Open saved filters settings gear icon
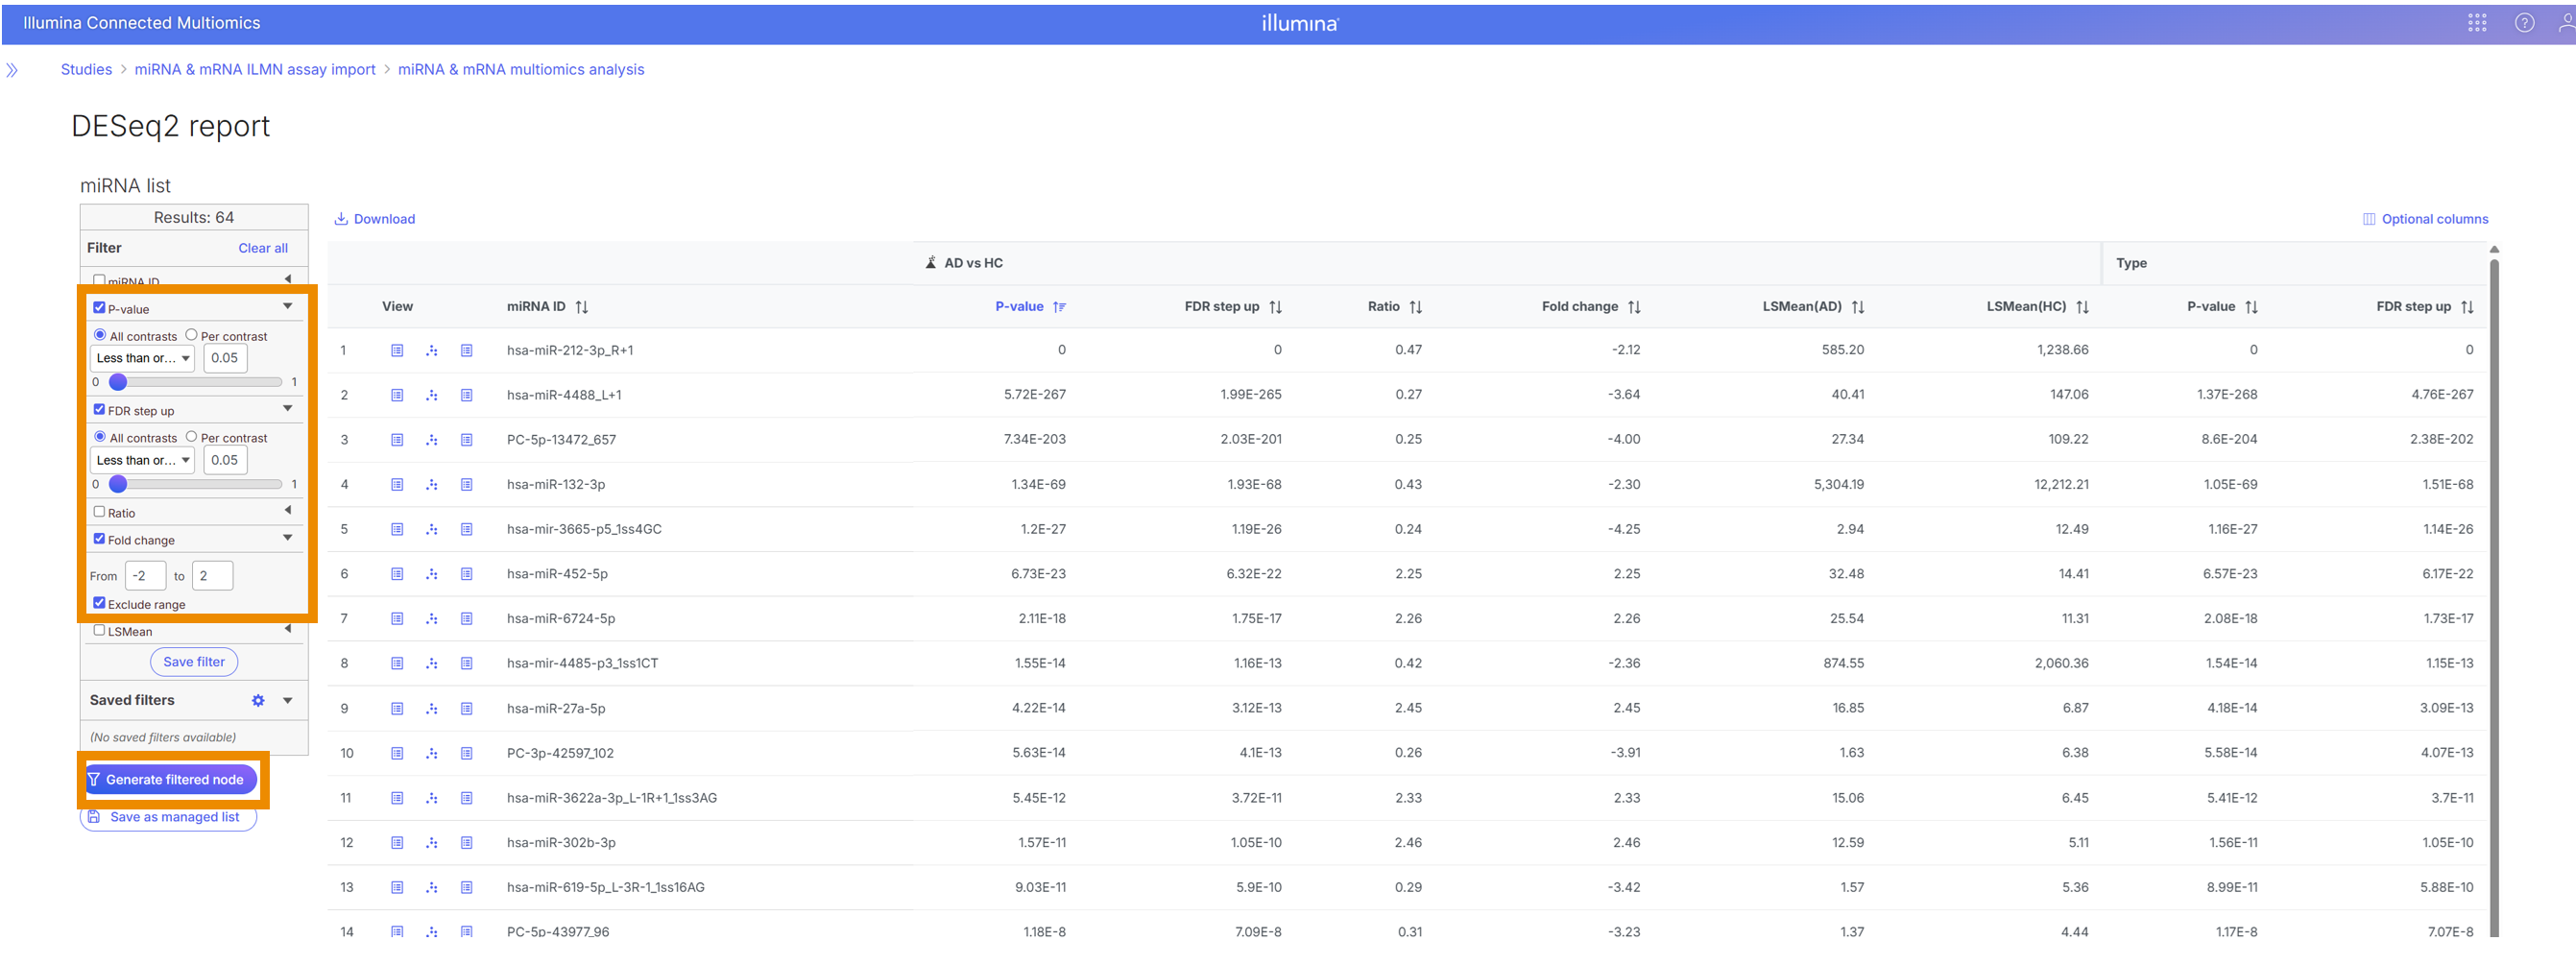Image resolution: width=2576 pixels, height=965 pixels. point(258,700)
